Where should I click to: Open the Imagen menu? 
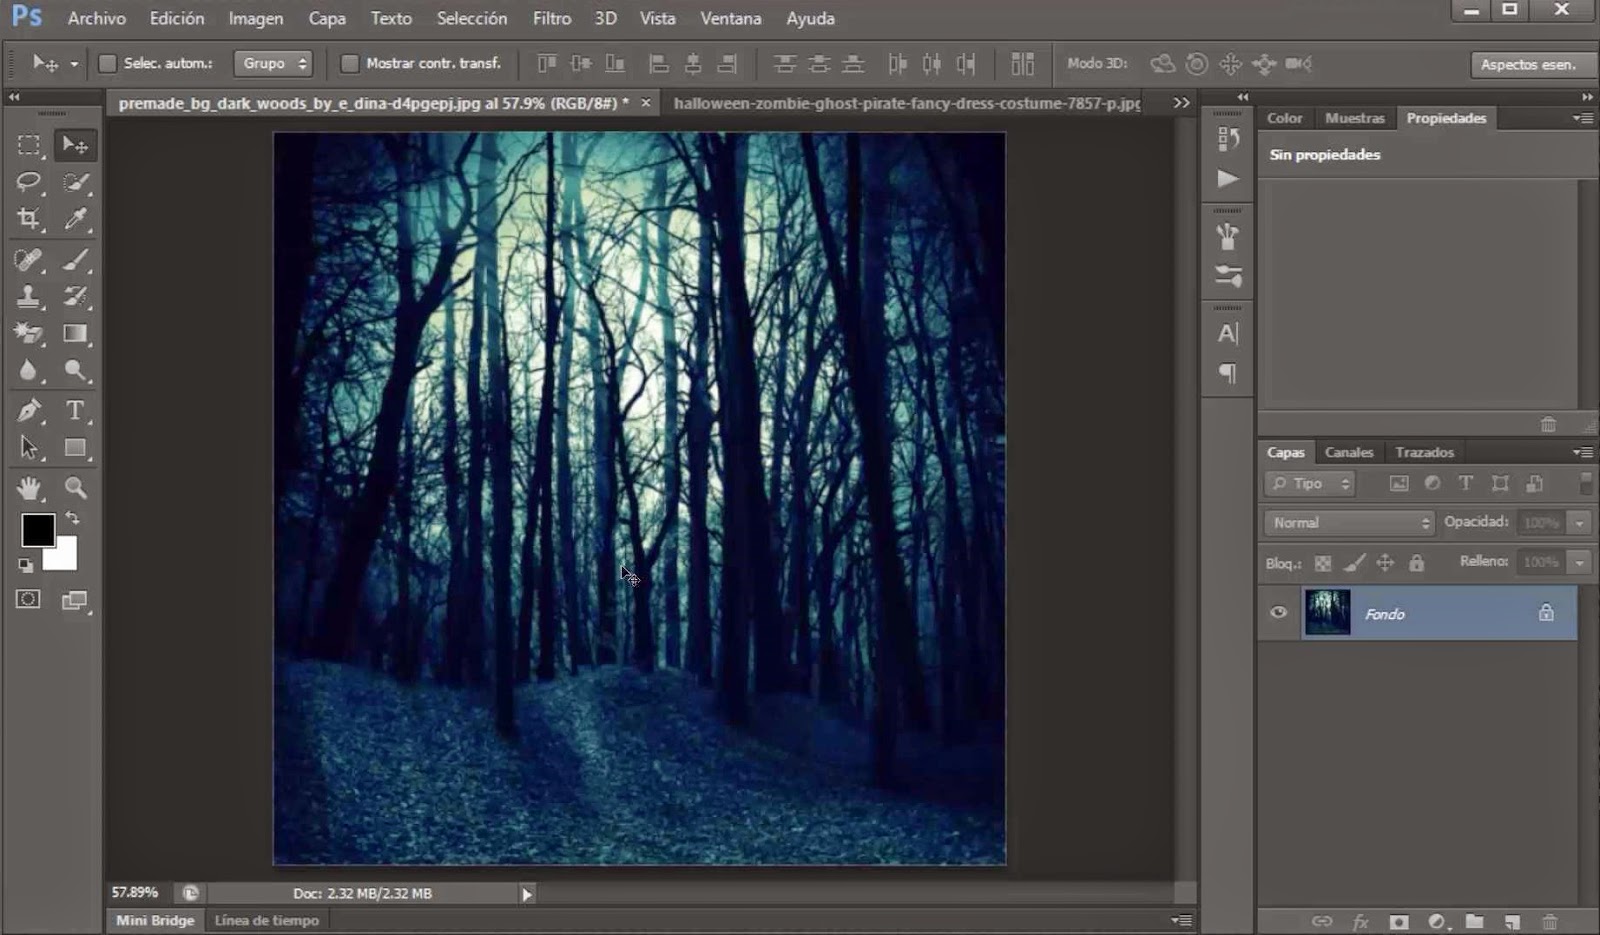click(x=255, y=18)
